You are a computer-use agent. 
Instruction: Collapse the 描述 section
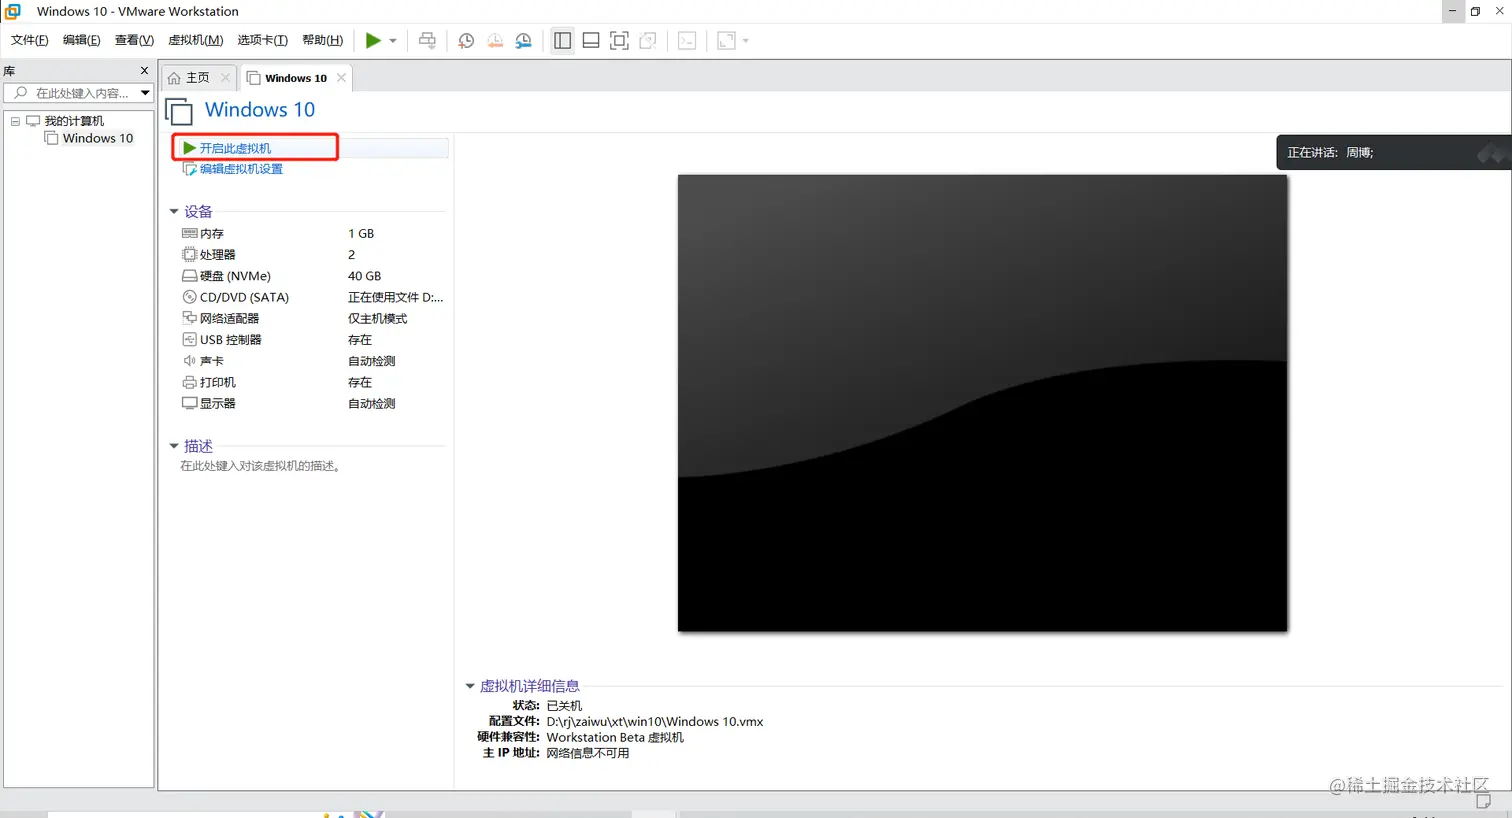click(x=174, y=446)
